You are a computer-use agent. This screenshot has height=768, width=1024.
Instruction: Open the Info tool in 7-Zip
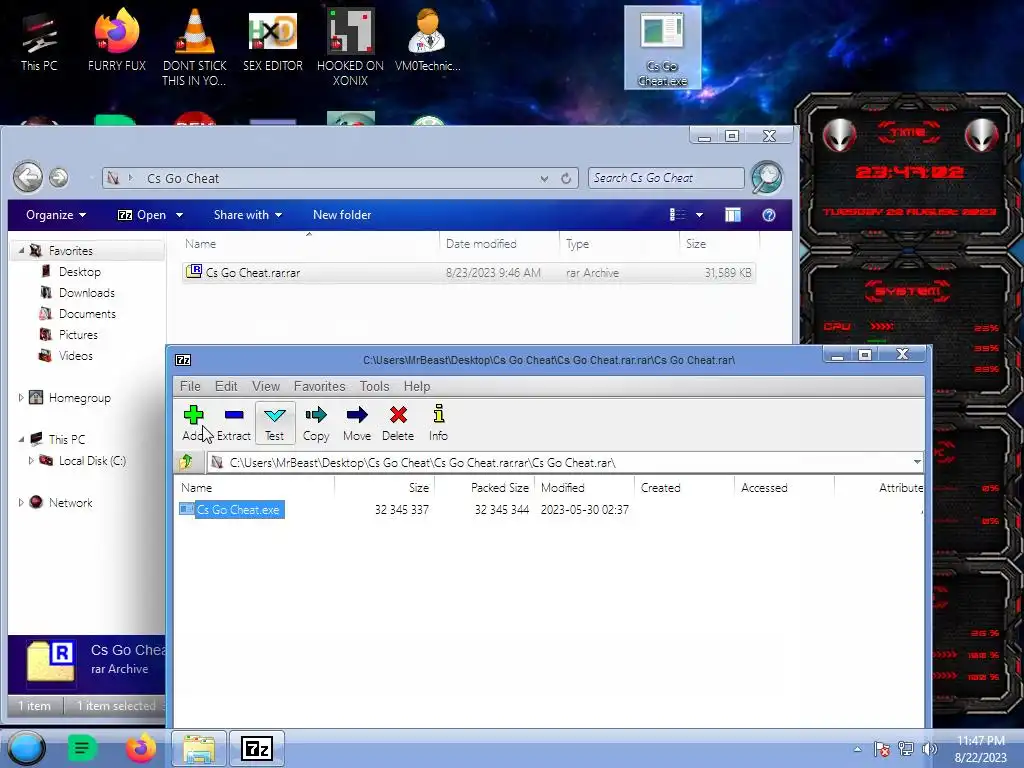click(438, 423)
